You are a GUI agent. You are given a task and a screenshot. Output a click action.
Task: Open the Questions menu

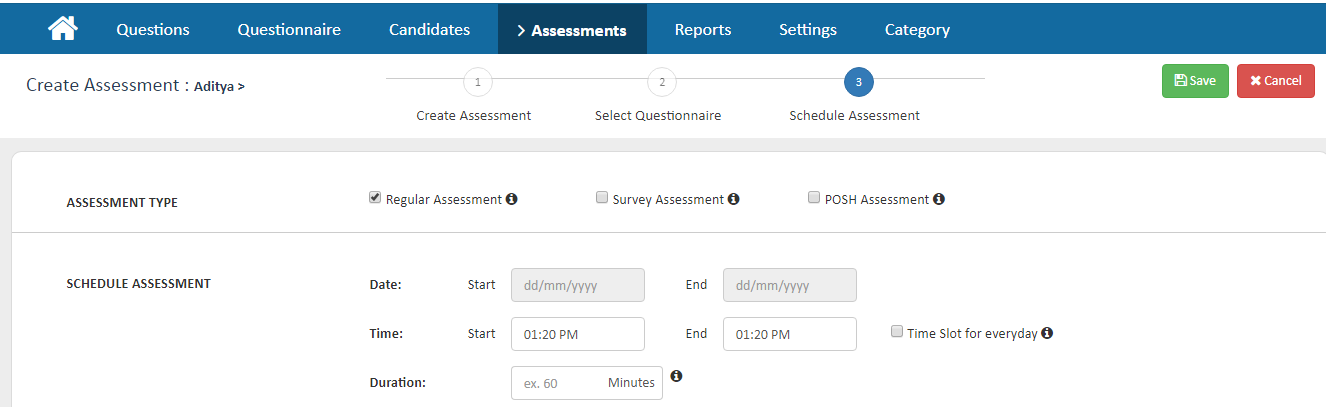pyautogui.click(x=153, y=29)
